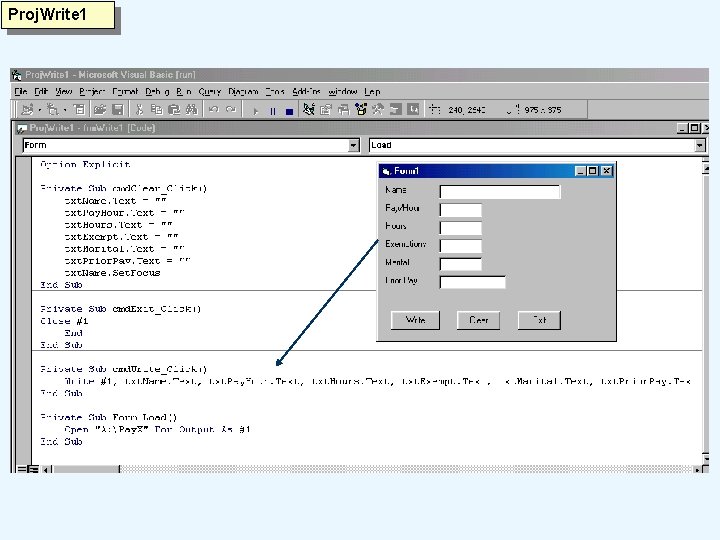This screenshot has height=540, width=720.
Task: Click the Write button on Form1
Action: [415, 320]
